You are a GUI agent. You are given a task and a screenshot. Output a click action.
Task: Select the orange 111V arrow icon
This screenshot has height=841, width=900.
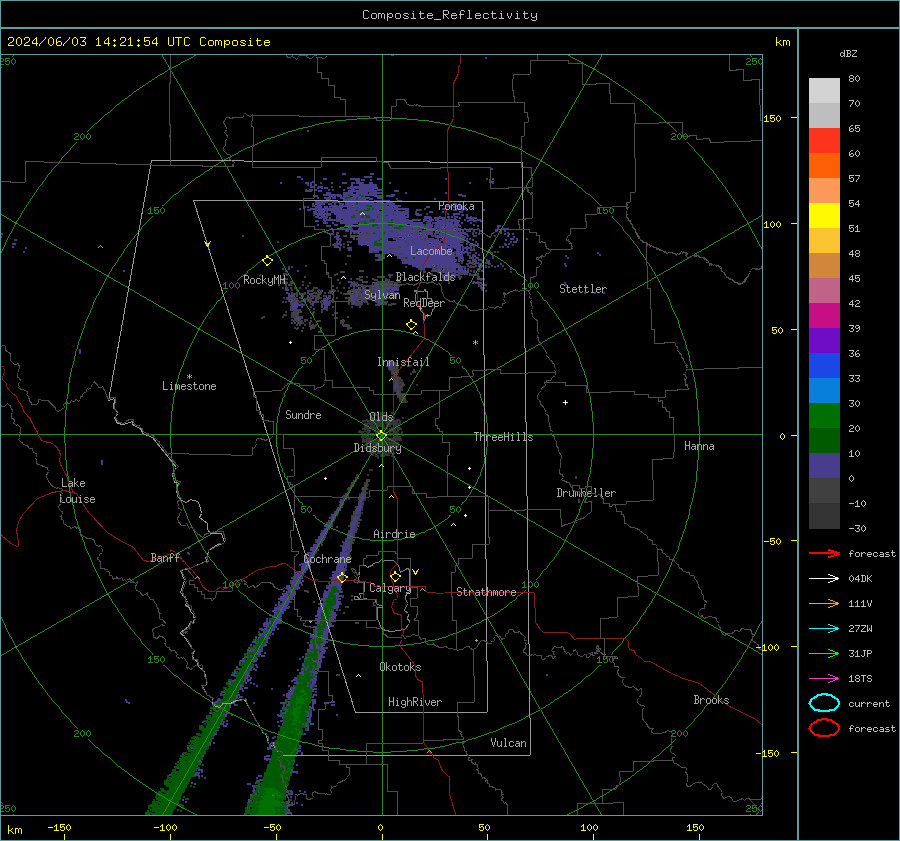824,603
